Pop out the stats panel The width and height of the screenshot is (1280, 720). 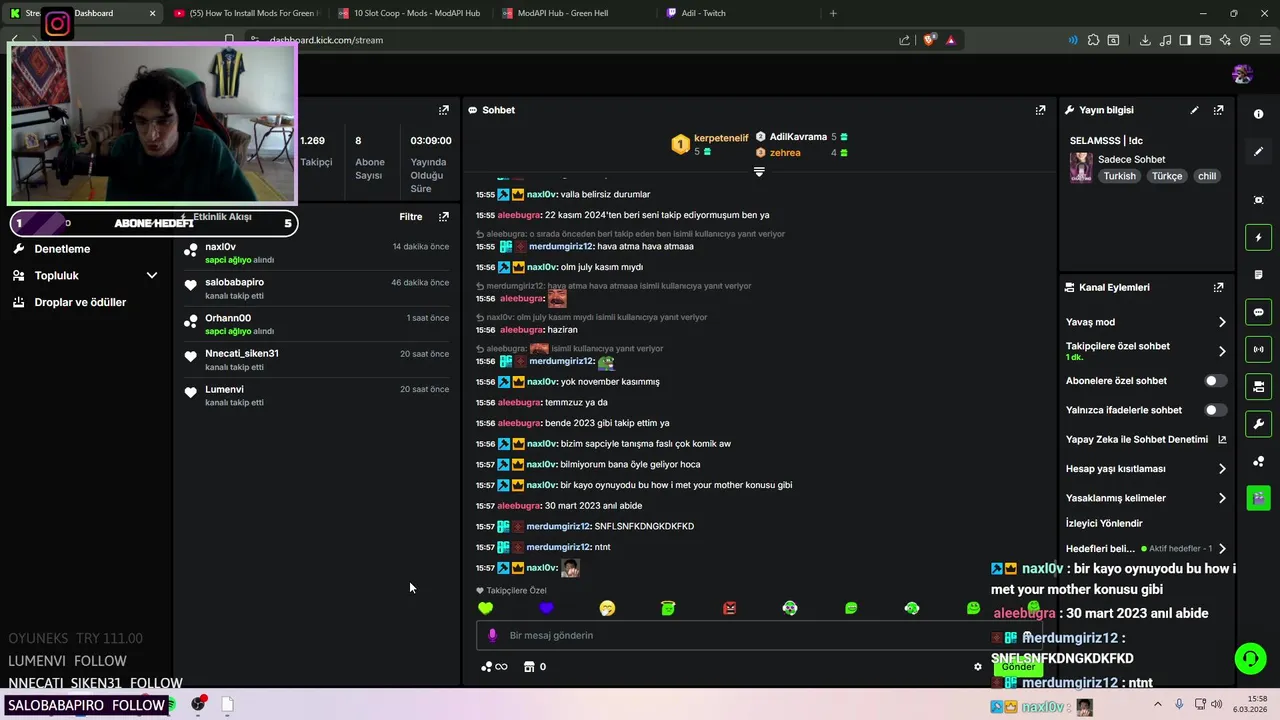coord(444,110)
